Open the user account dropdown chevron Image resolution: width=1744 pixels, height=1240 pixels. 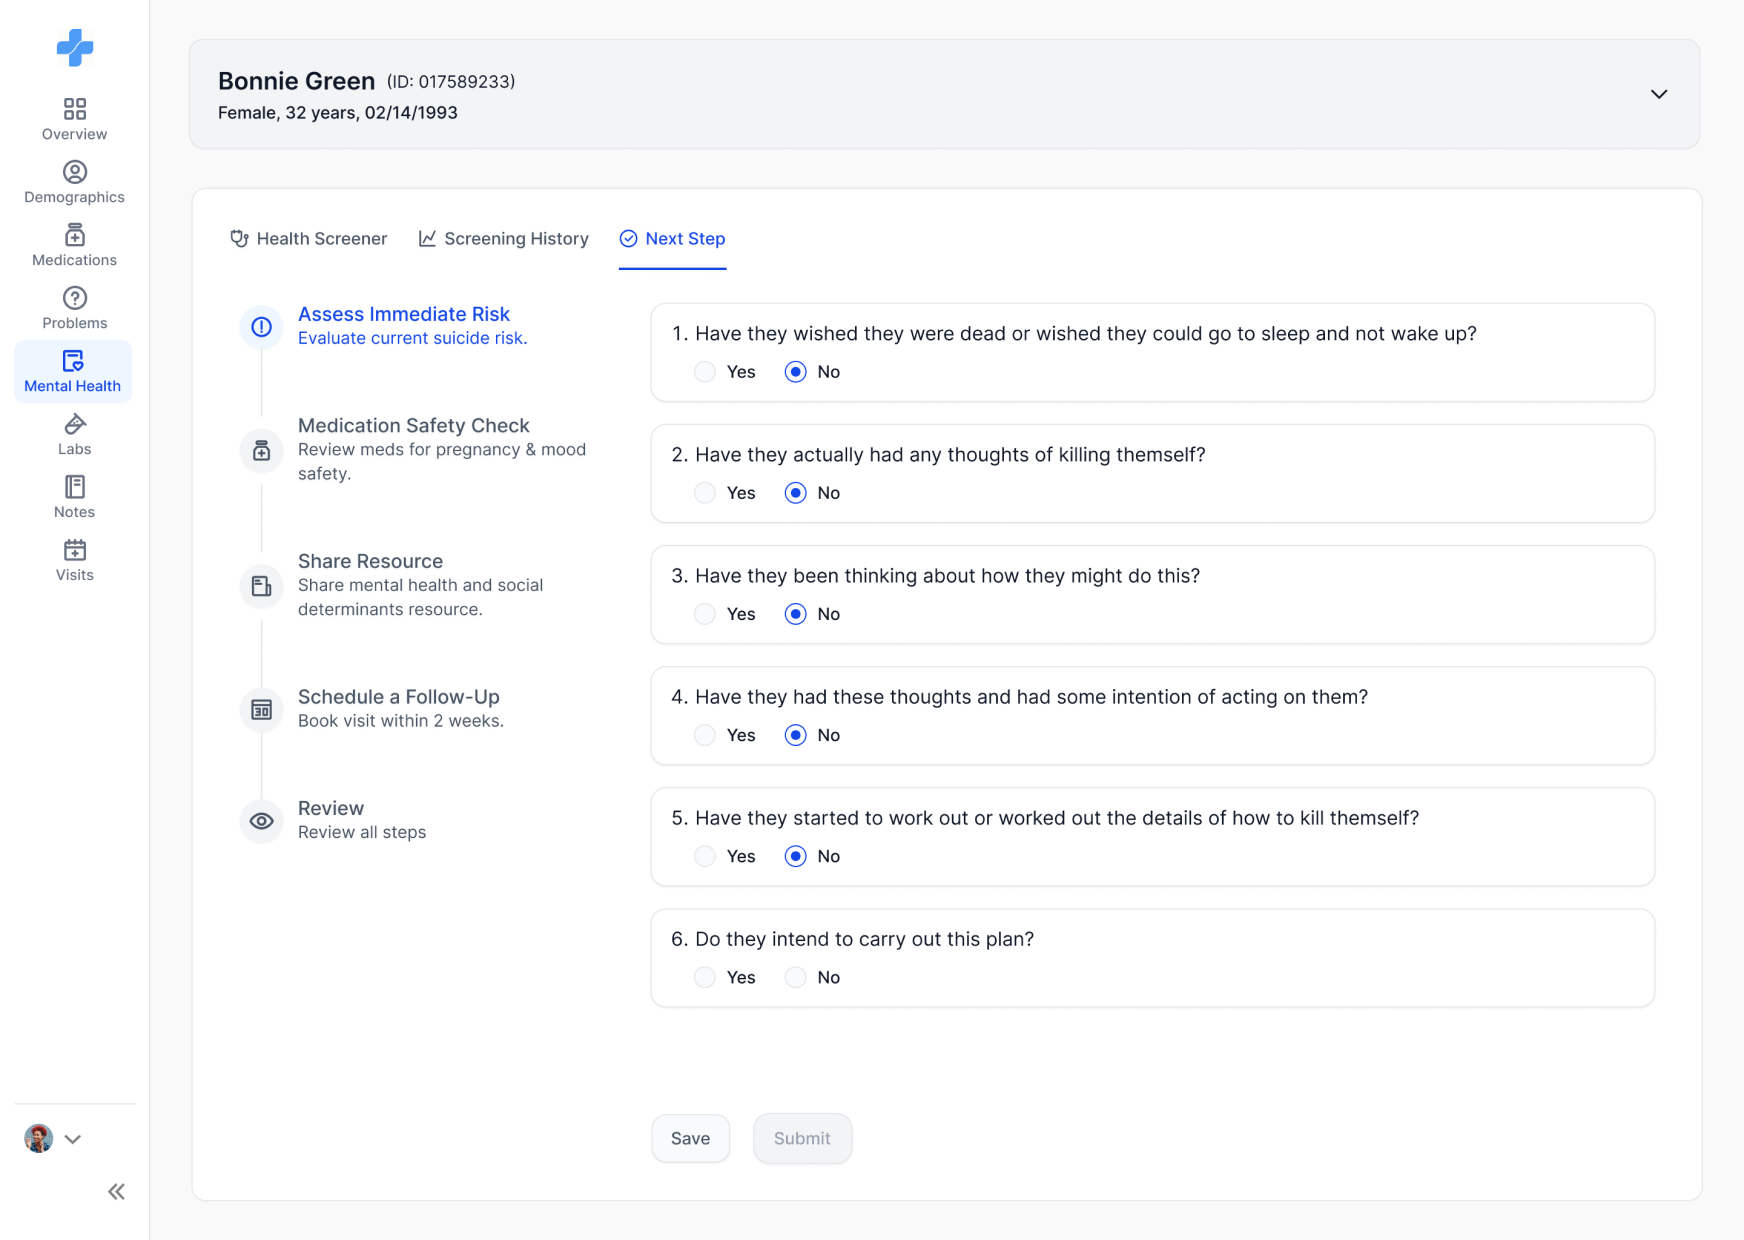[x=73, y=1139]
